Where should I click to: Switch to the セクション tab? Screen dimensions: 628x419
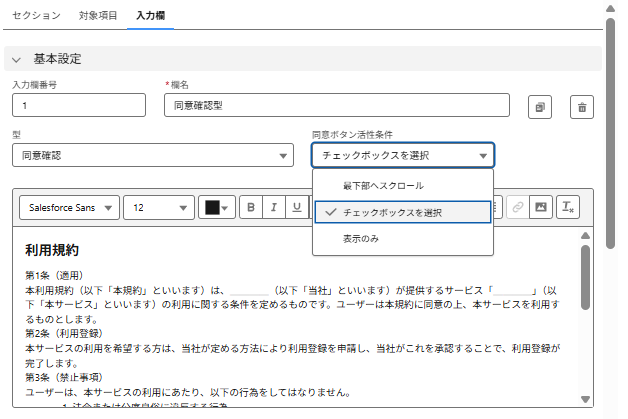tap(36, 16)
